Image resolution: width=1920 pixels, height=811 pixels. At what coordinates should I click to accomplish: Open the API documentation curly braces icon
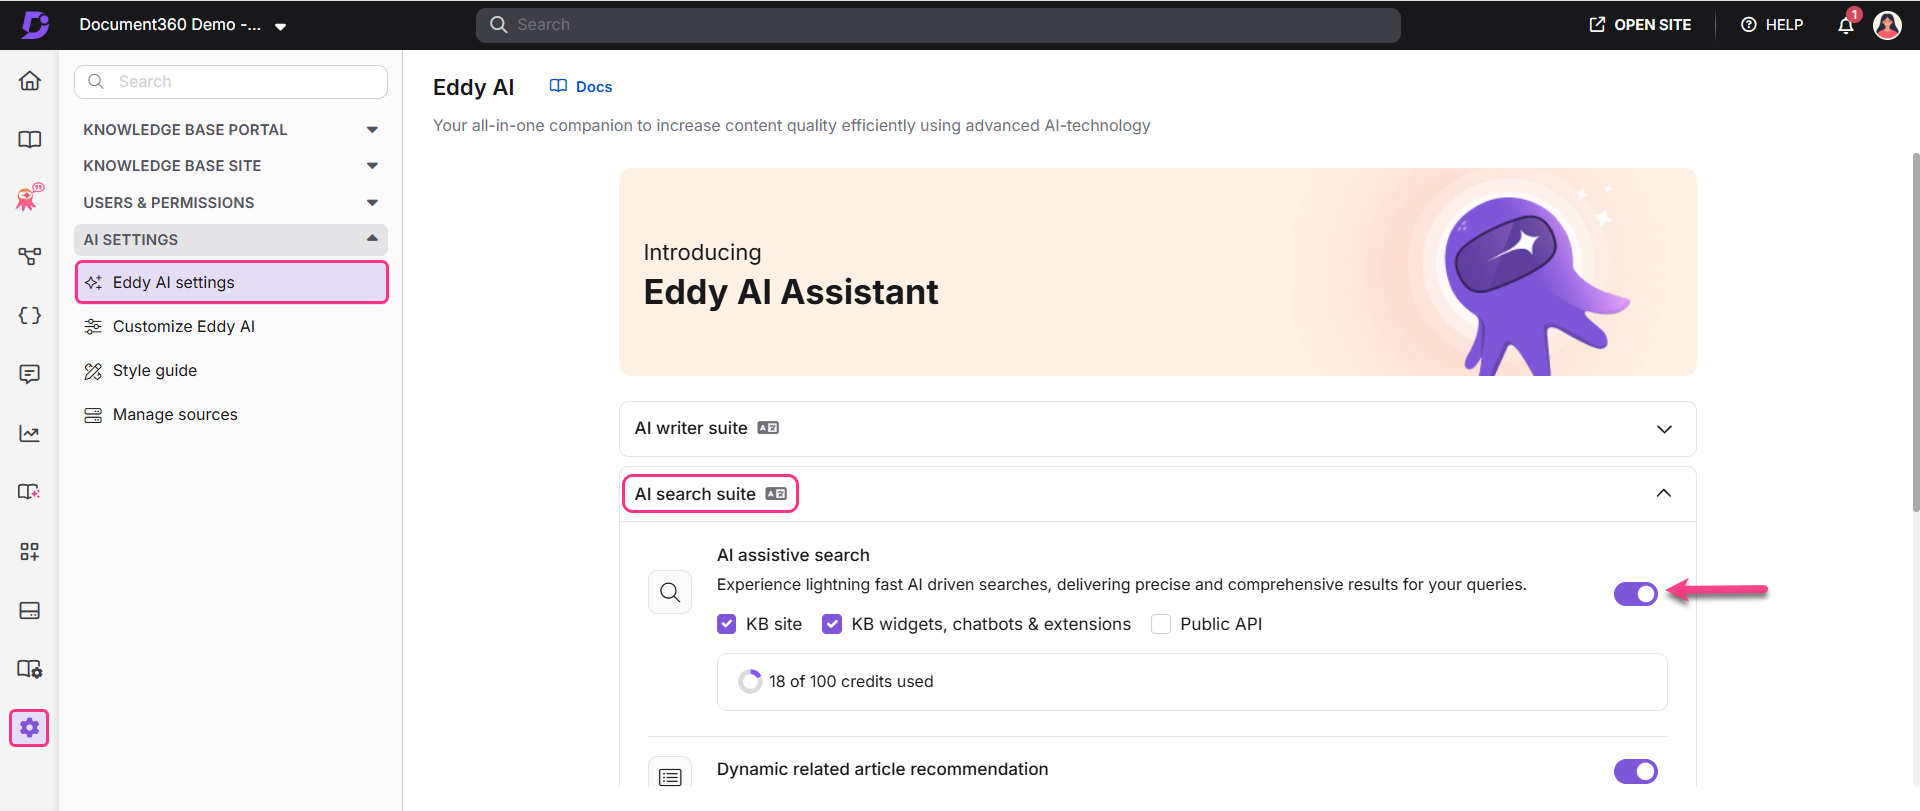click(30, 316)
